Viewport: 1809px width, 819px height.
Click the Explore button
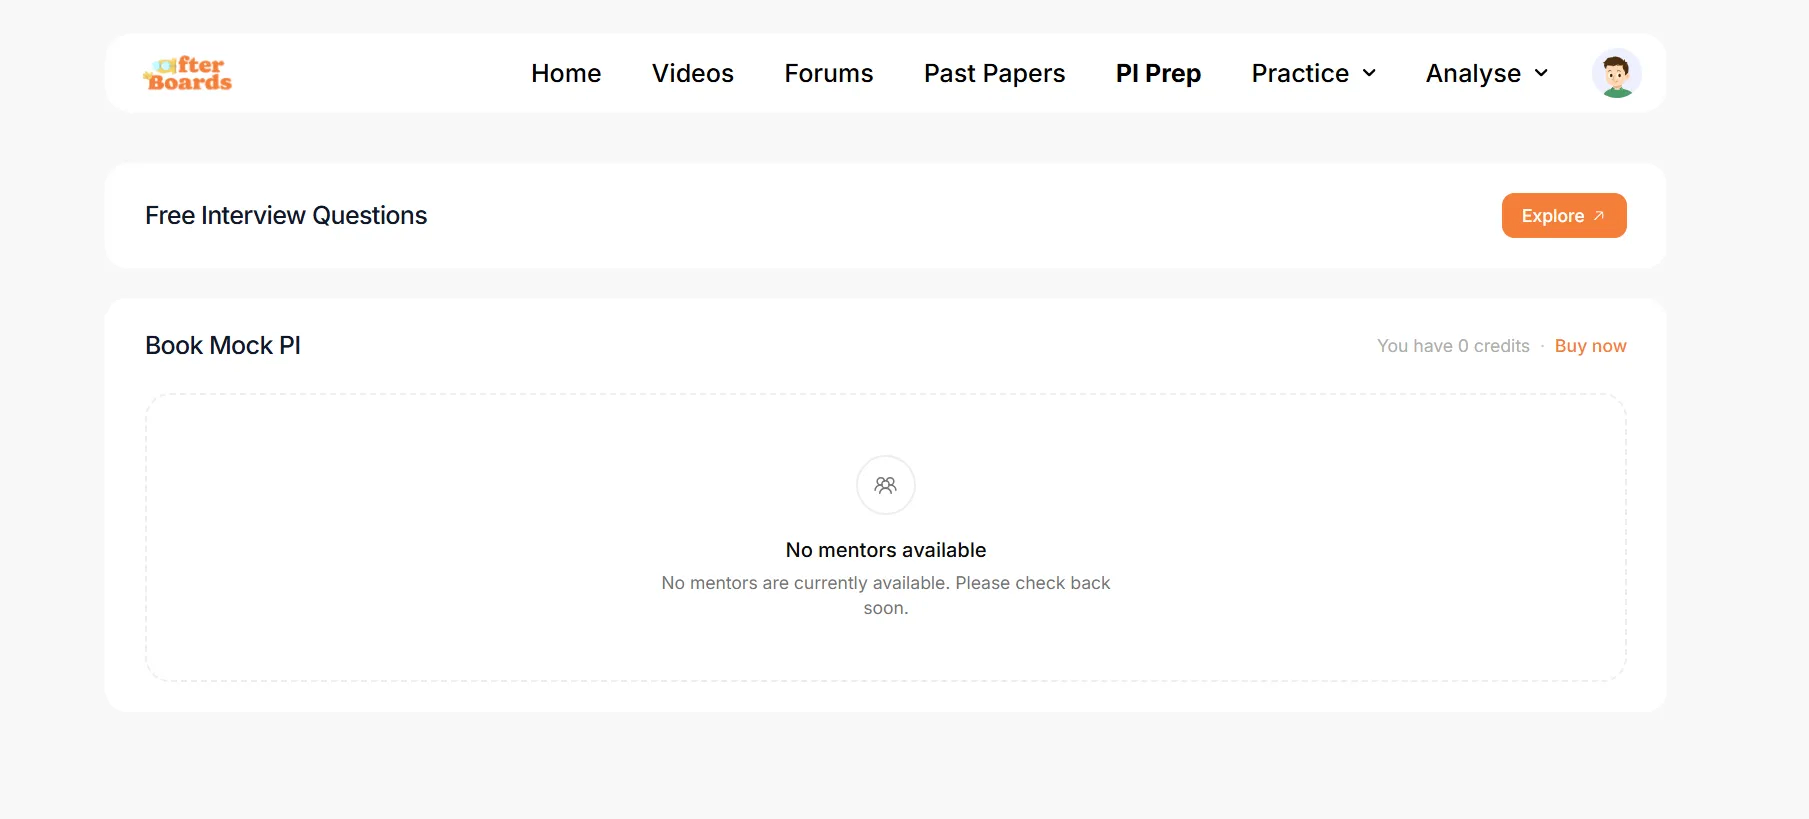1564,216
